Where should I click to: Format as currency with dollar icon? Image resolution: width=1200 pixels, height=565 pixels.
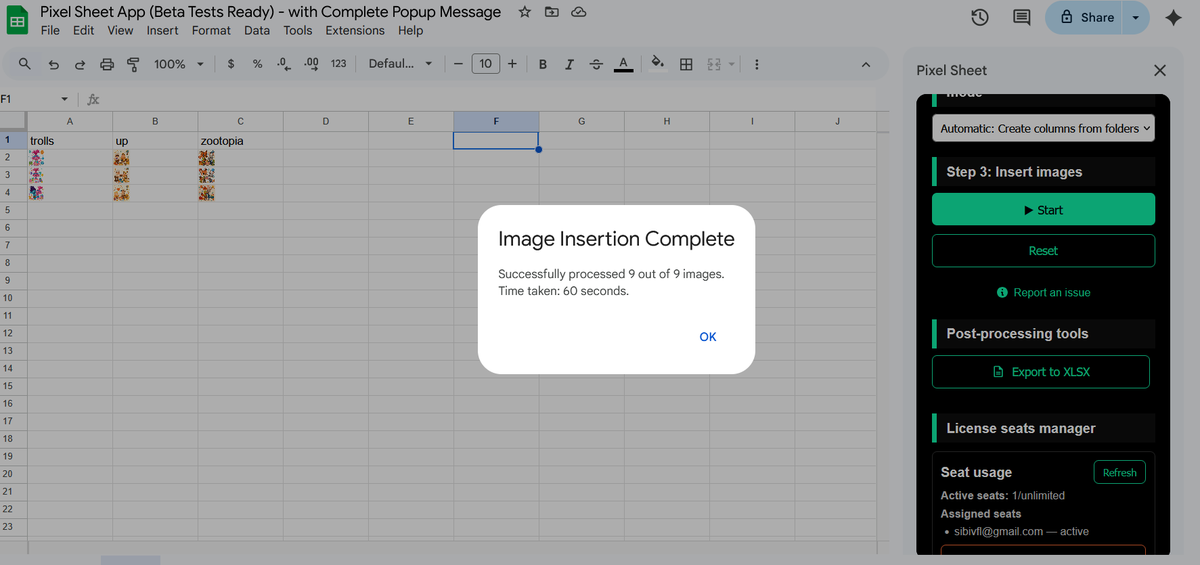231,64
